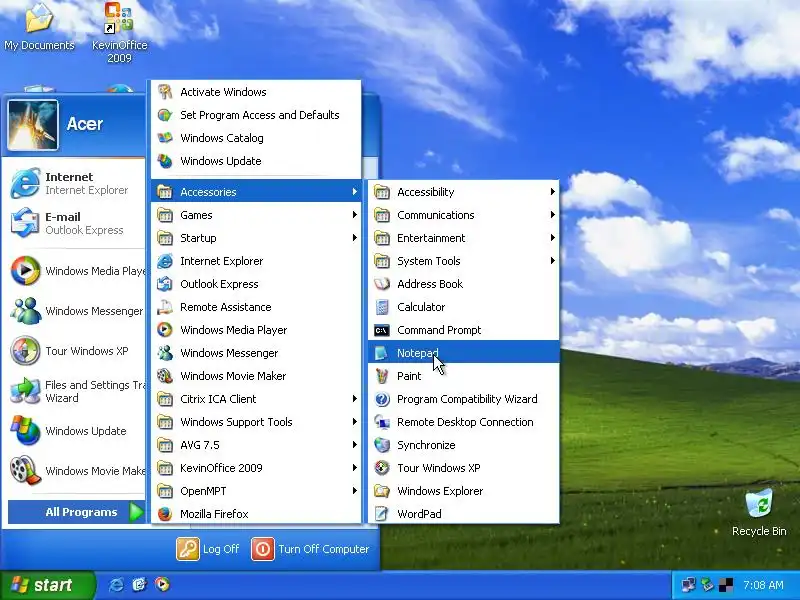
Task: Expand the Communications submenu
Action: (463, 215)
